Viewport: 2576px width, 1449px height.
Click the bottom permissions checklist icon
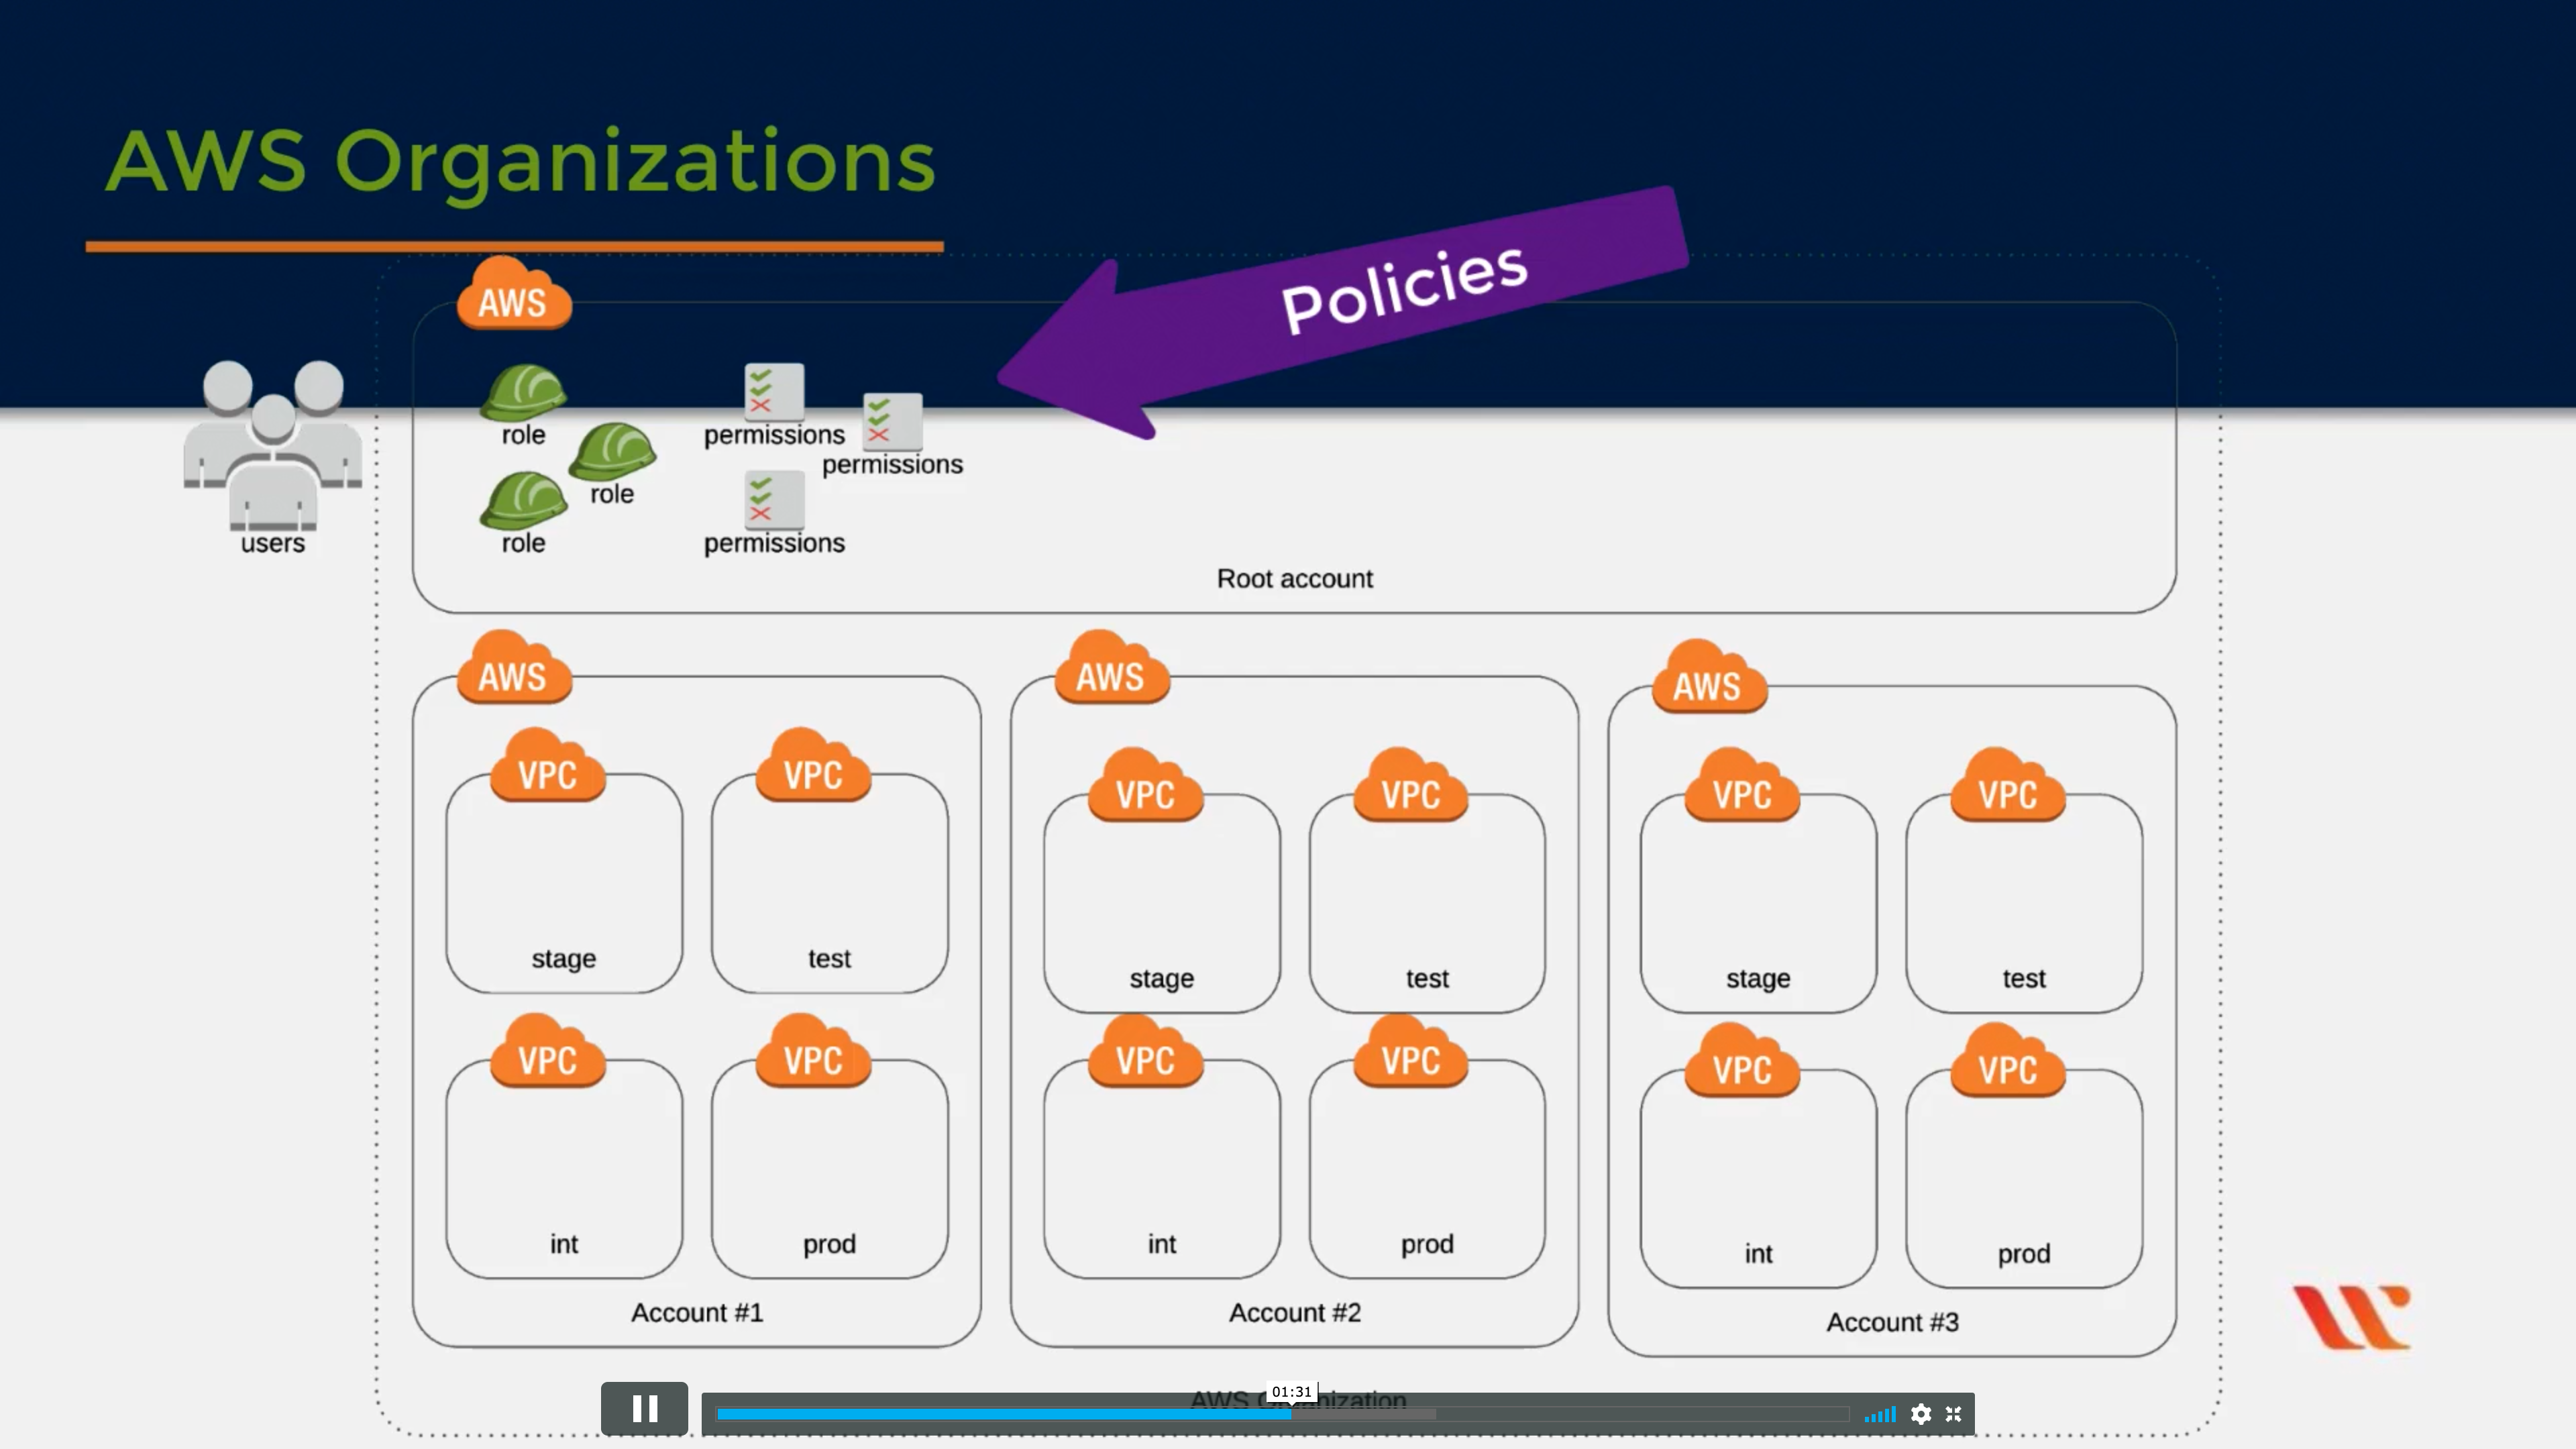coord(774,499)
